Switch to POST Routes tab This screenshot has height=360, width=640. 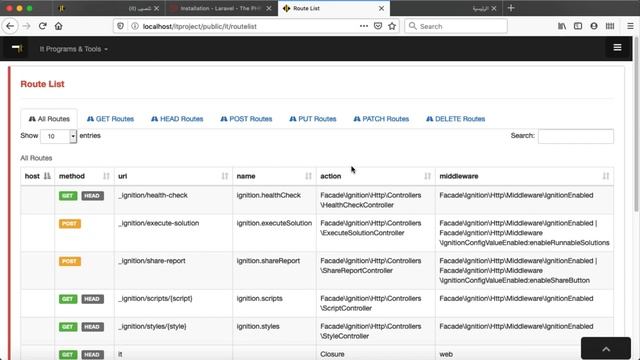click(x=246, y=119)
